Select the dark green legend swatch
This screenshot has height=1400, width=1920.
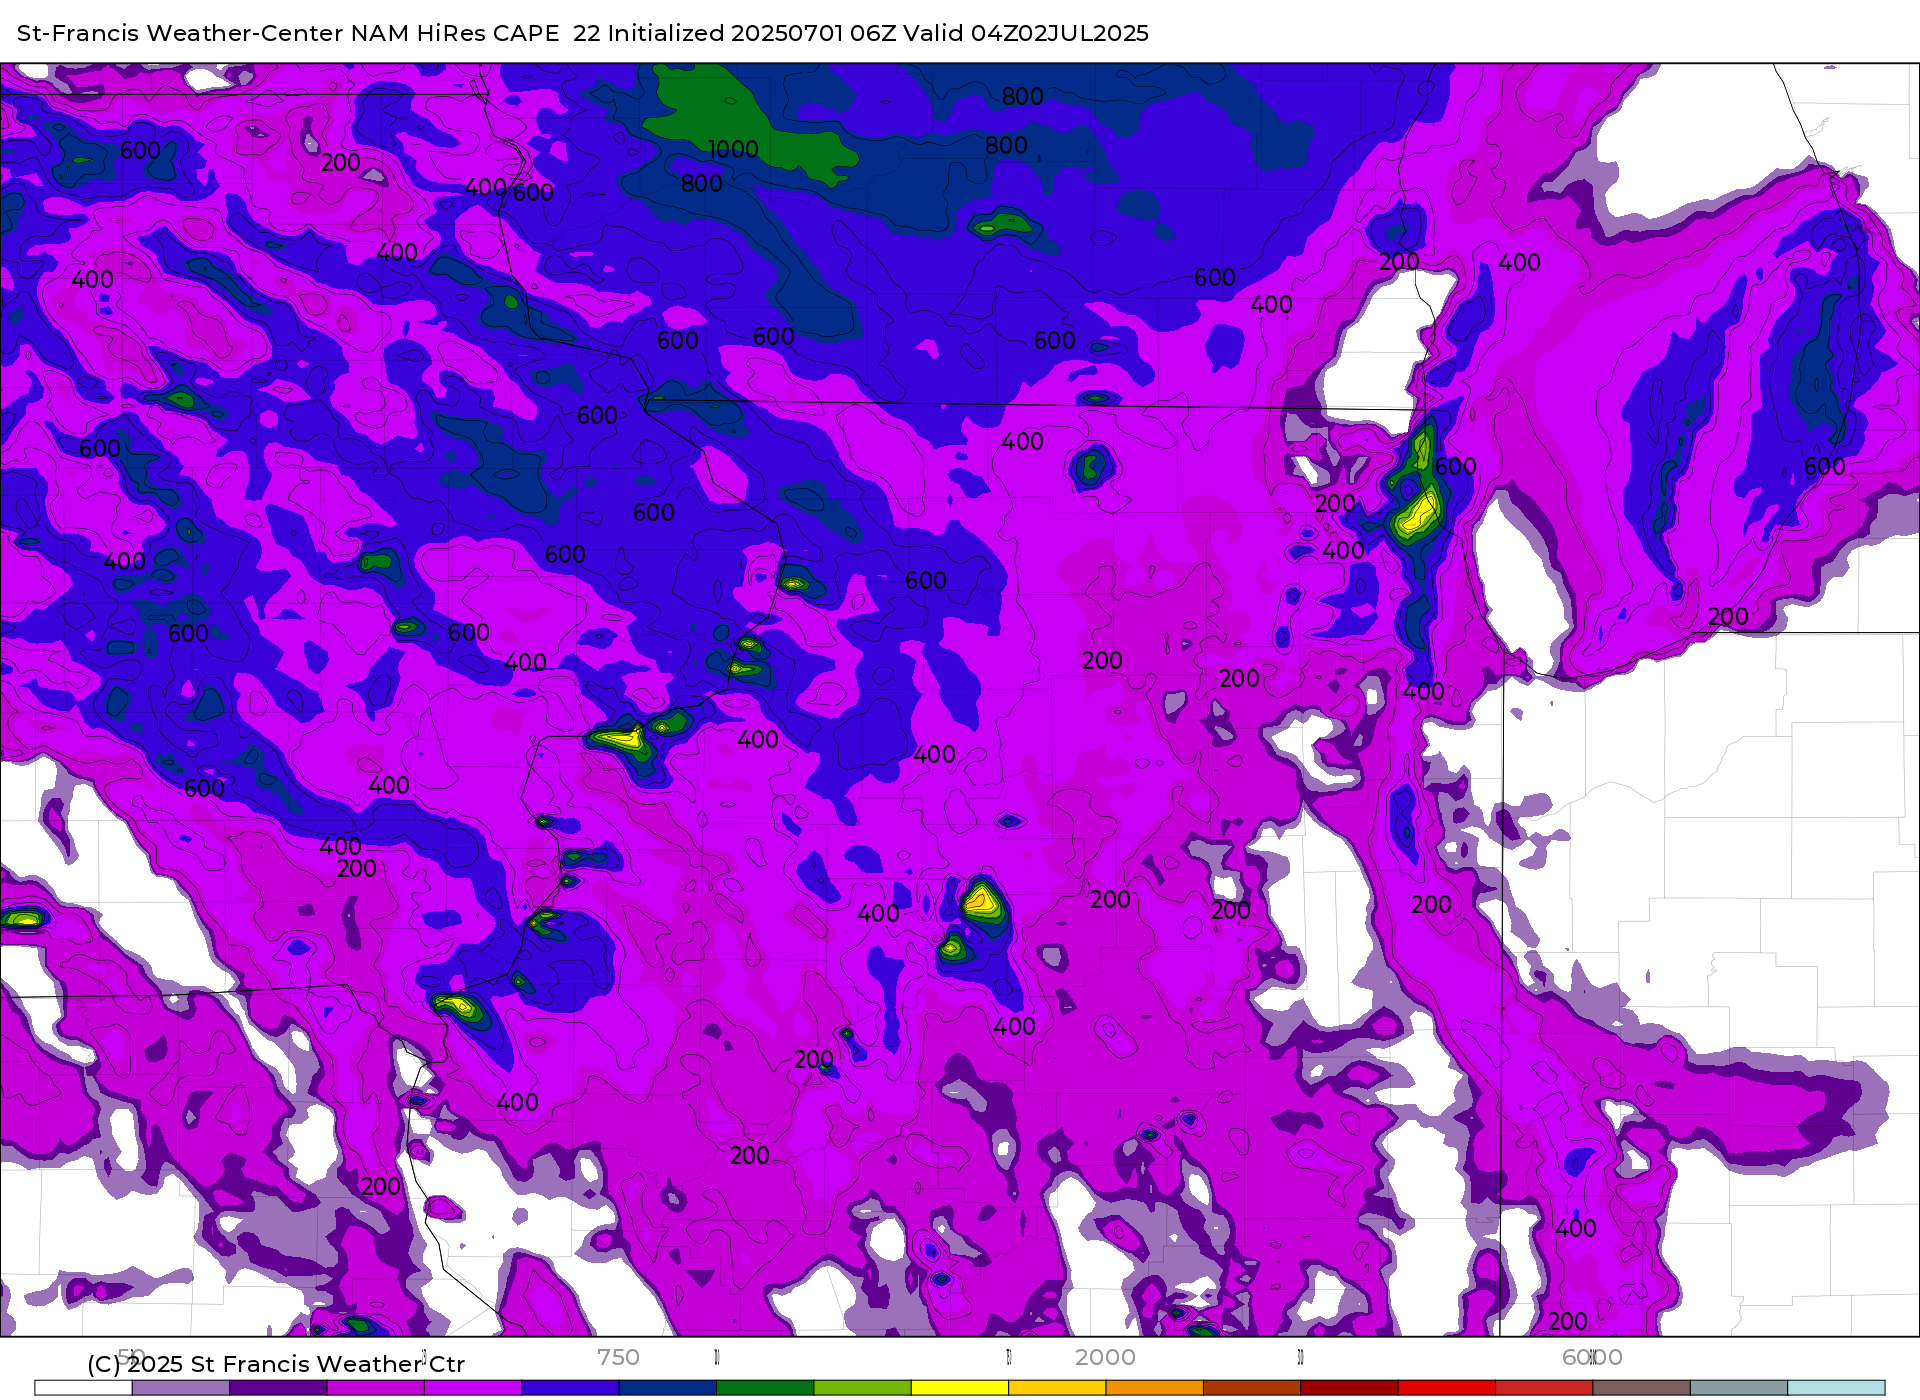tap(765, 1388)
